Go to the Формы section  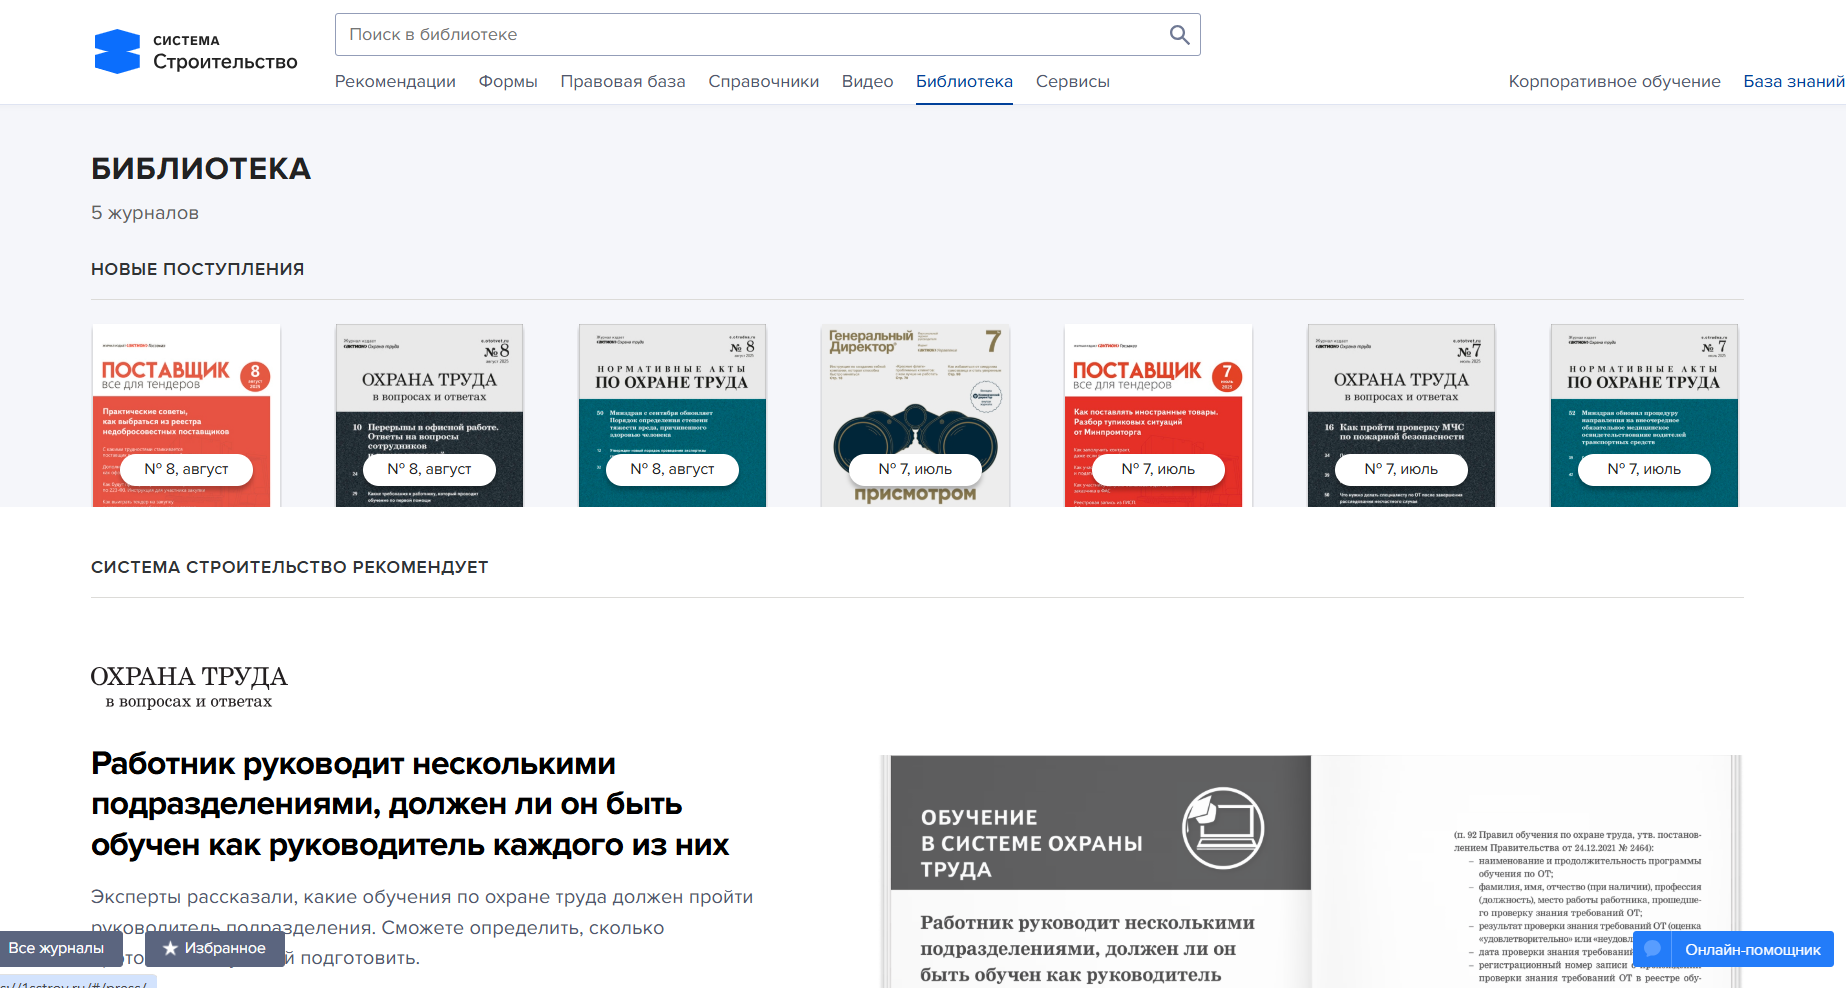[508, 82]
